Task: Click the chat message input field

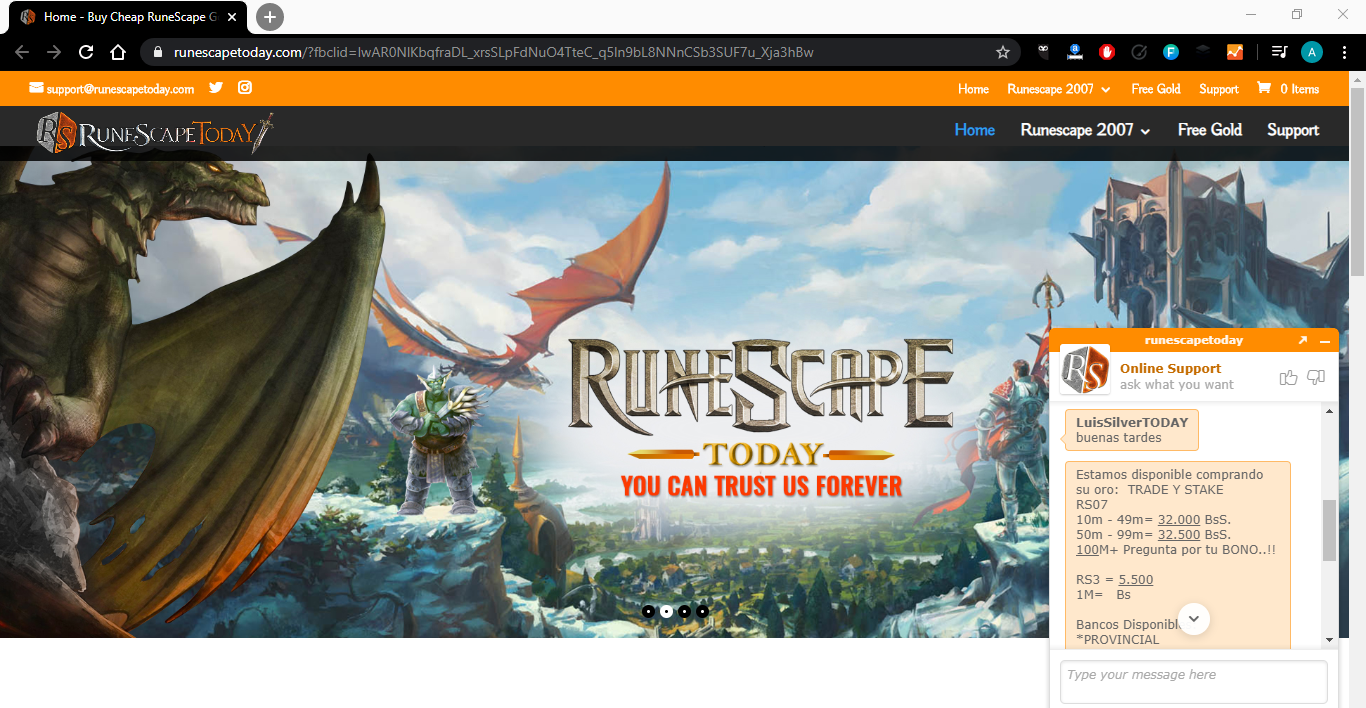Action: click(x=1194, y=681)
